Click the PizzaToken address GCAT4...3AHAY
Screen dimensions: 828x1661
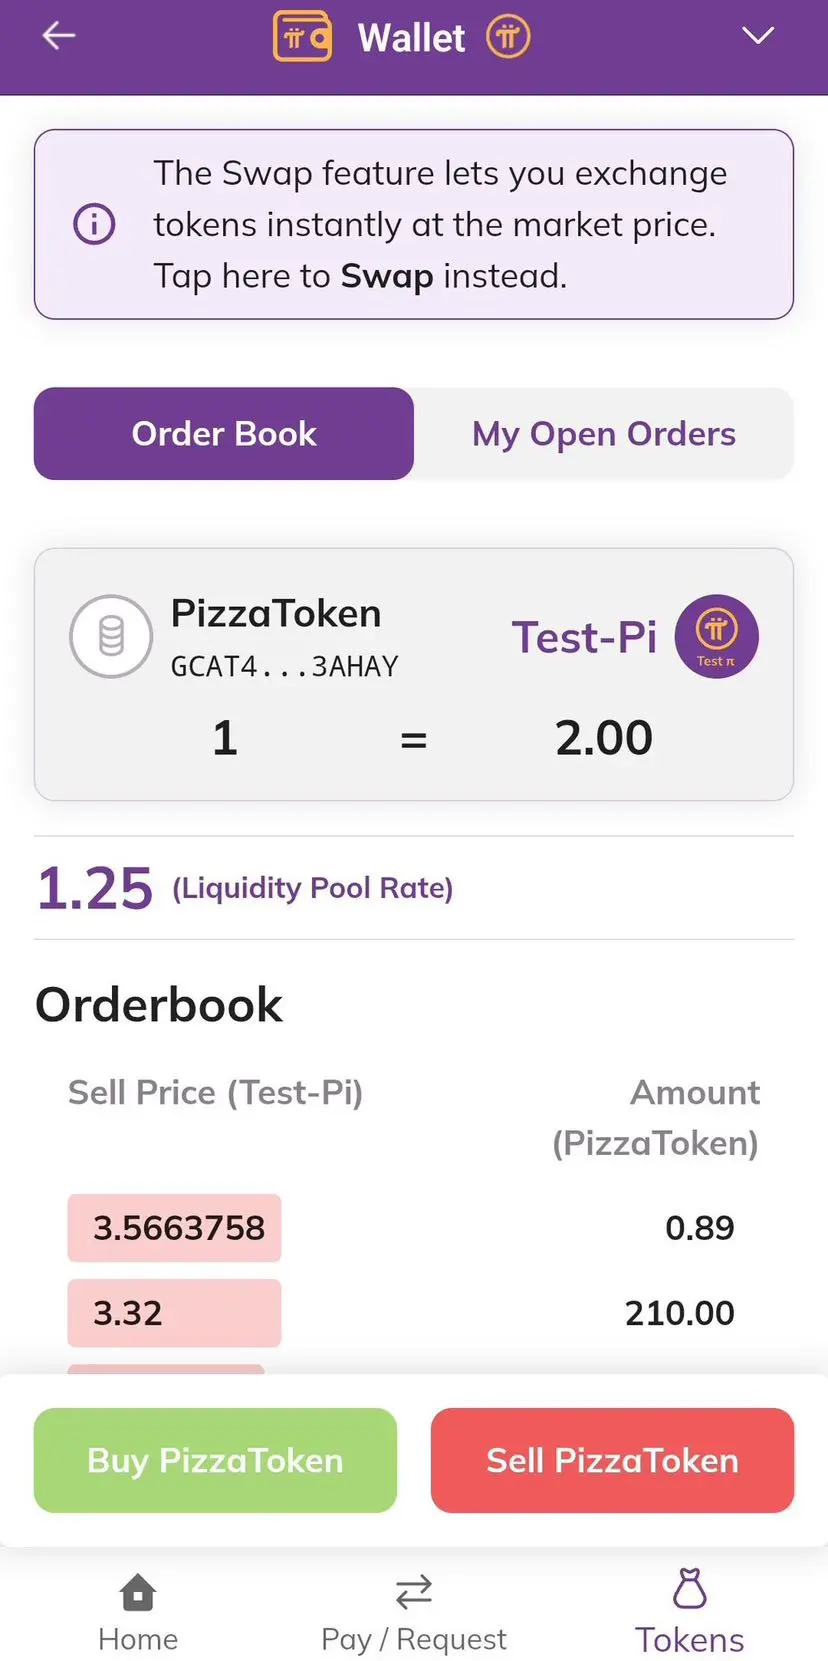[285, 666]
